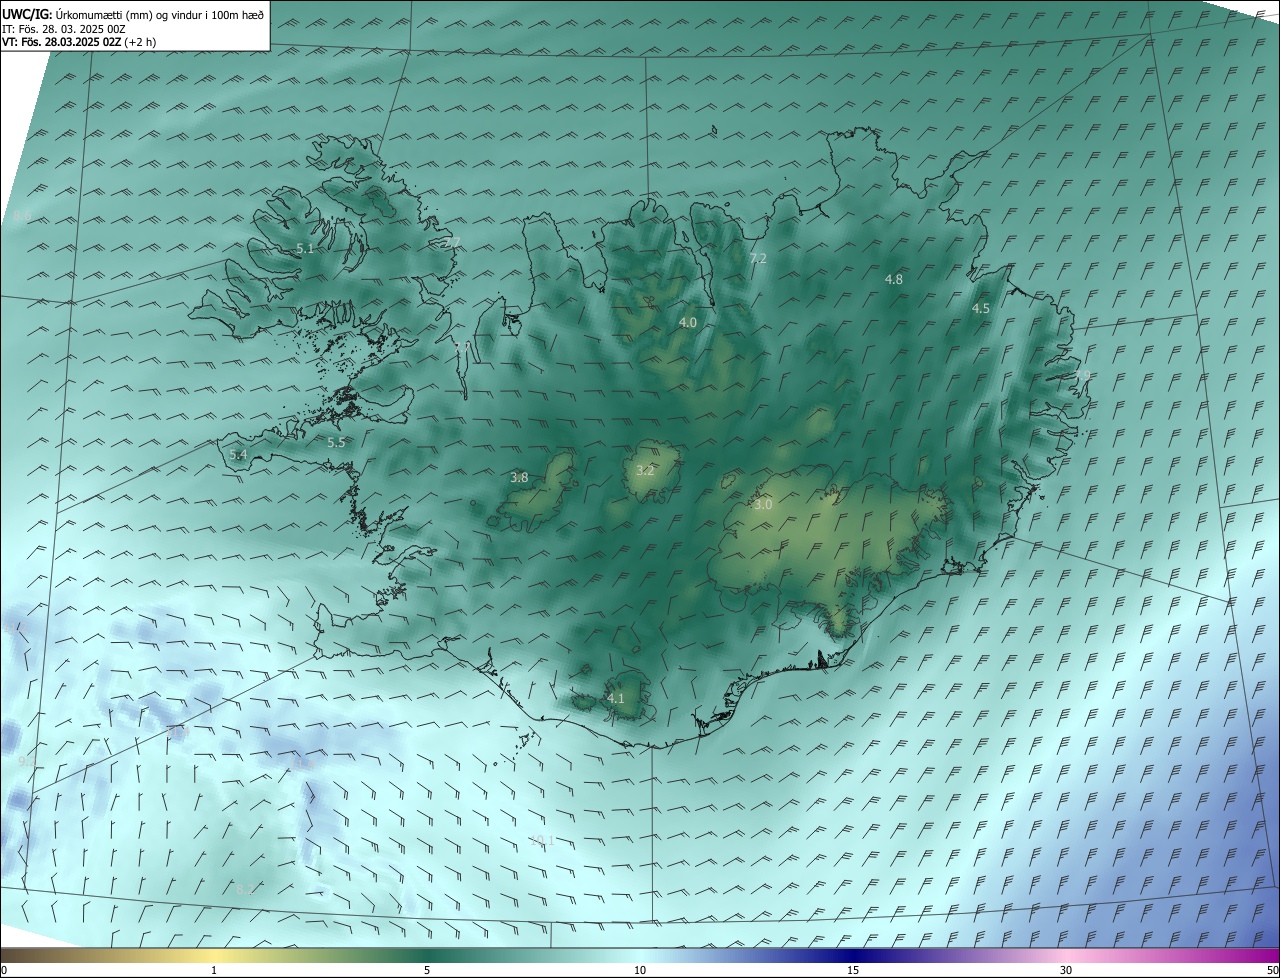Click the 15 tick on the color scale

(853, 970)
